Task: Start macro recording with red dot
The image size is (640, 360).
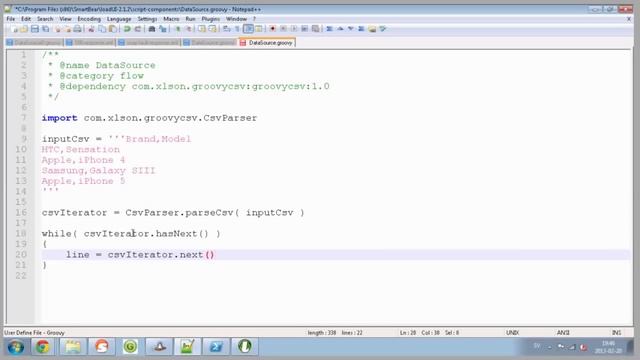Action: click(x=272, y=29)
